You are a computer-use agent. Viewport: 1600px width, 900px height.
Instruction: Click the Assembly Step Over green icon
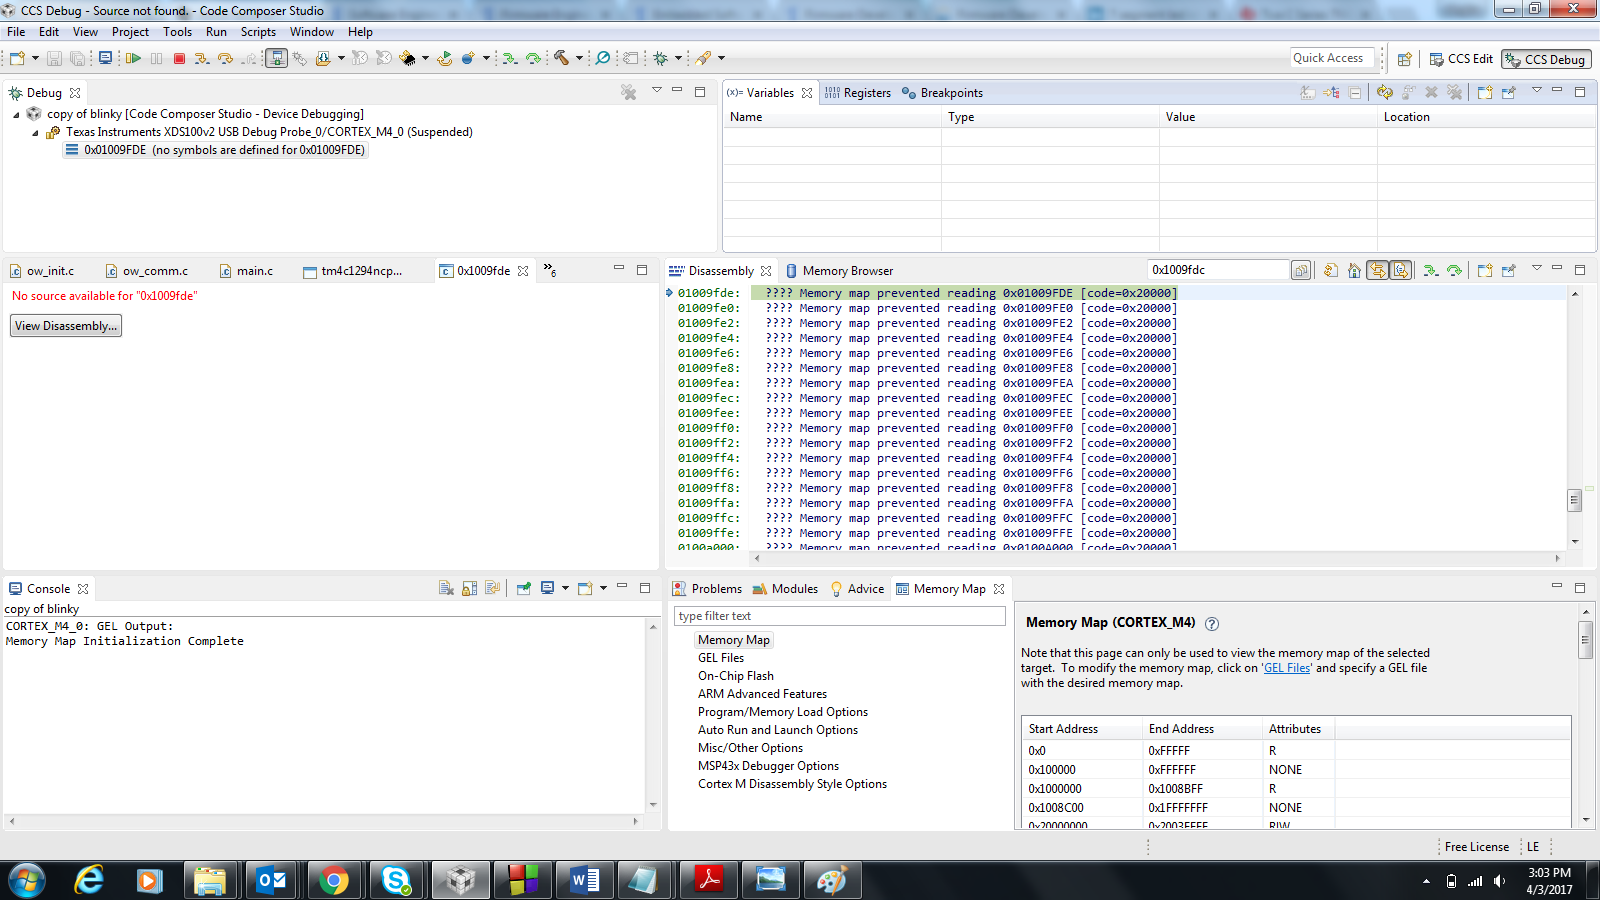pyautogui.click(x=533, y=59)
